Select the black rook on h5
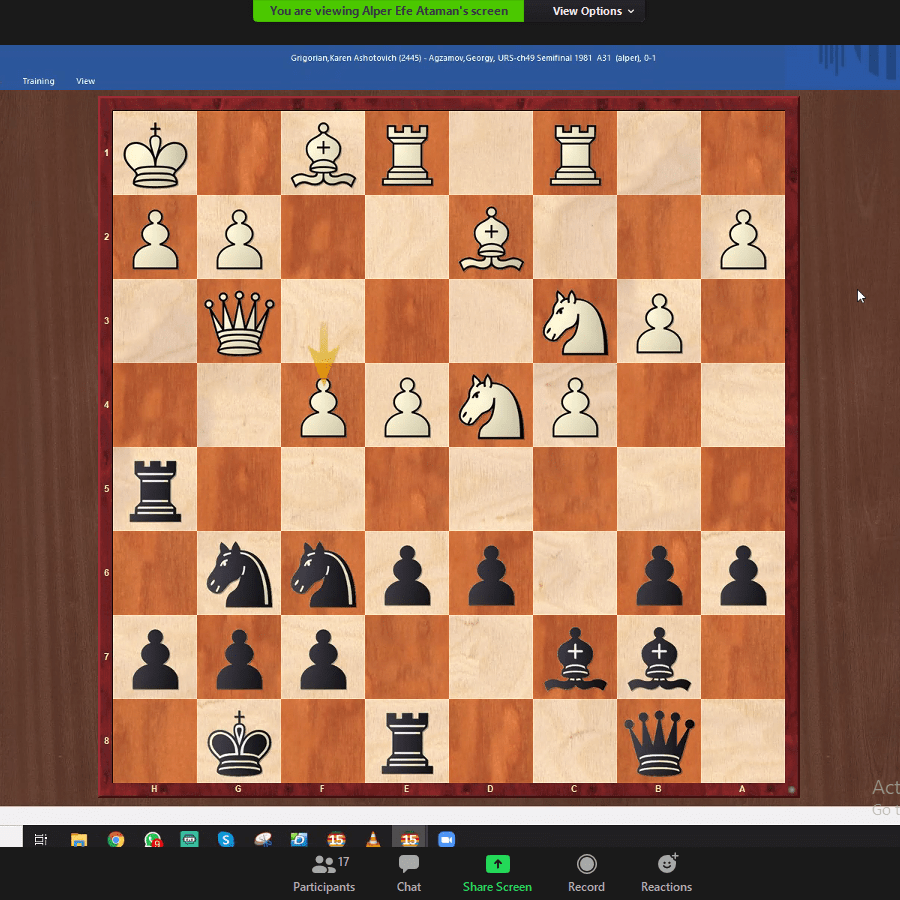 [x=155, y=490]
